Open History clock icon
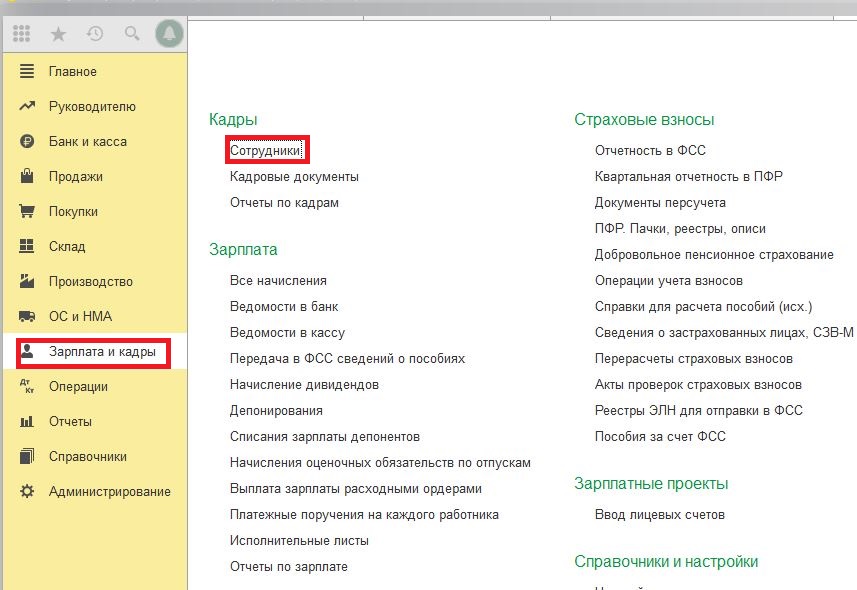 pos(95,34)
